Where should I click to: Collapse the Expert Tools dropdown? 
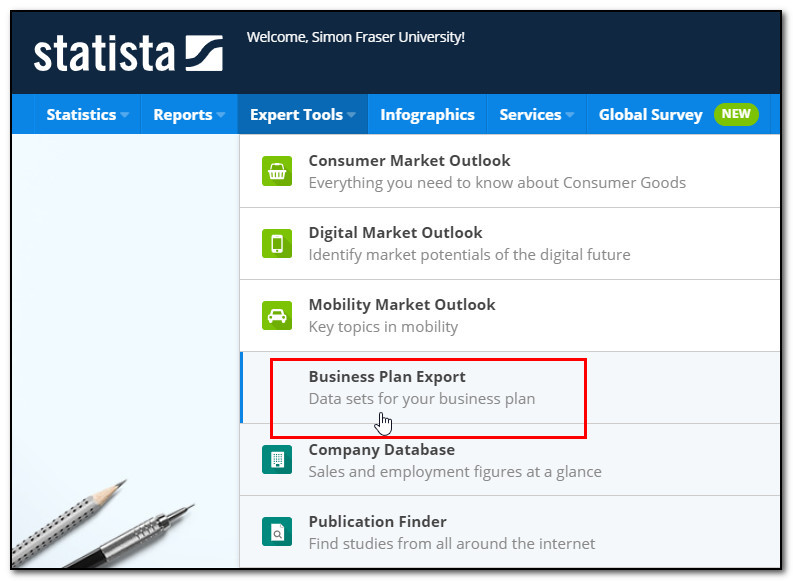(x=302, y=114)
